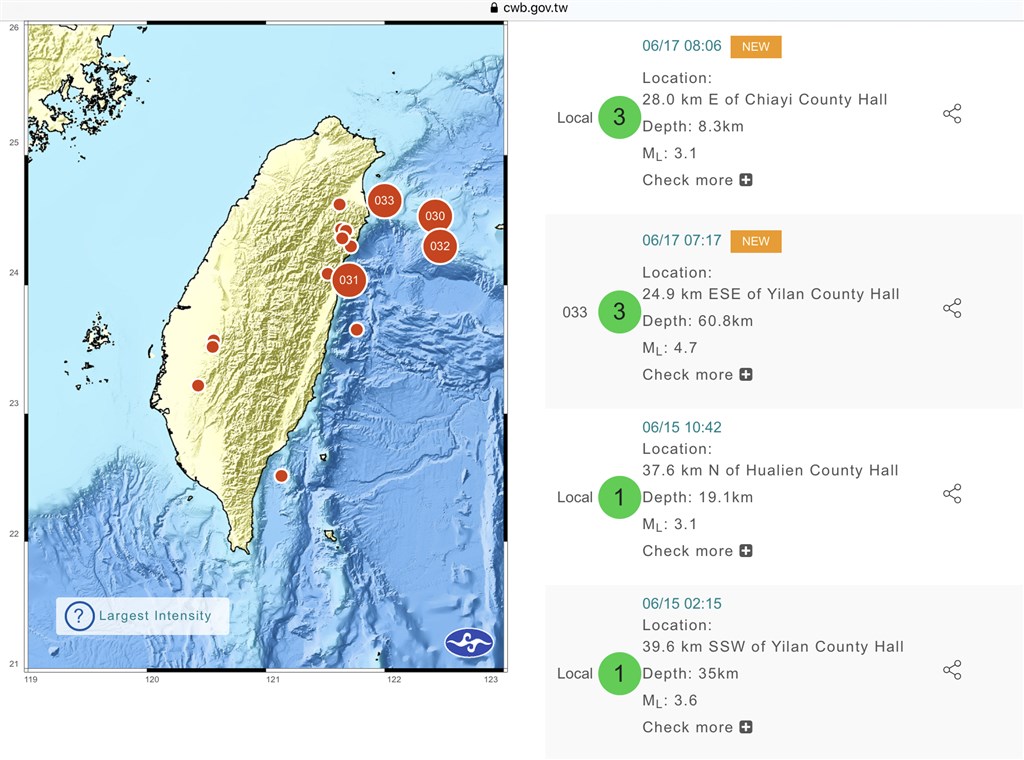Click the green intensity 3 circle for Chiayi quake
The width and height of the screenshot is (1024, 760).
[619, 117]
